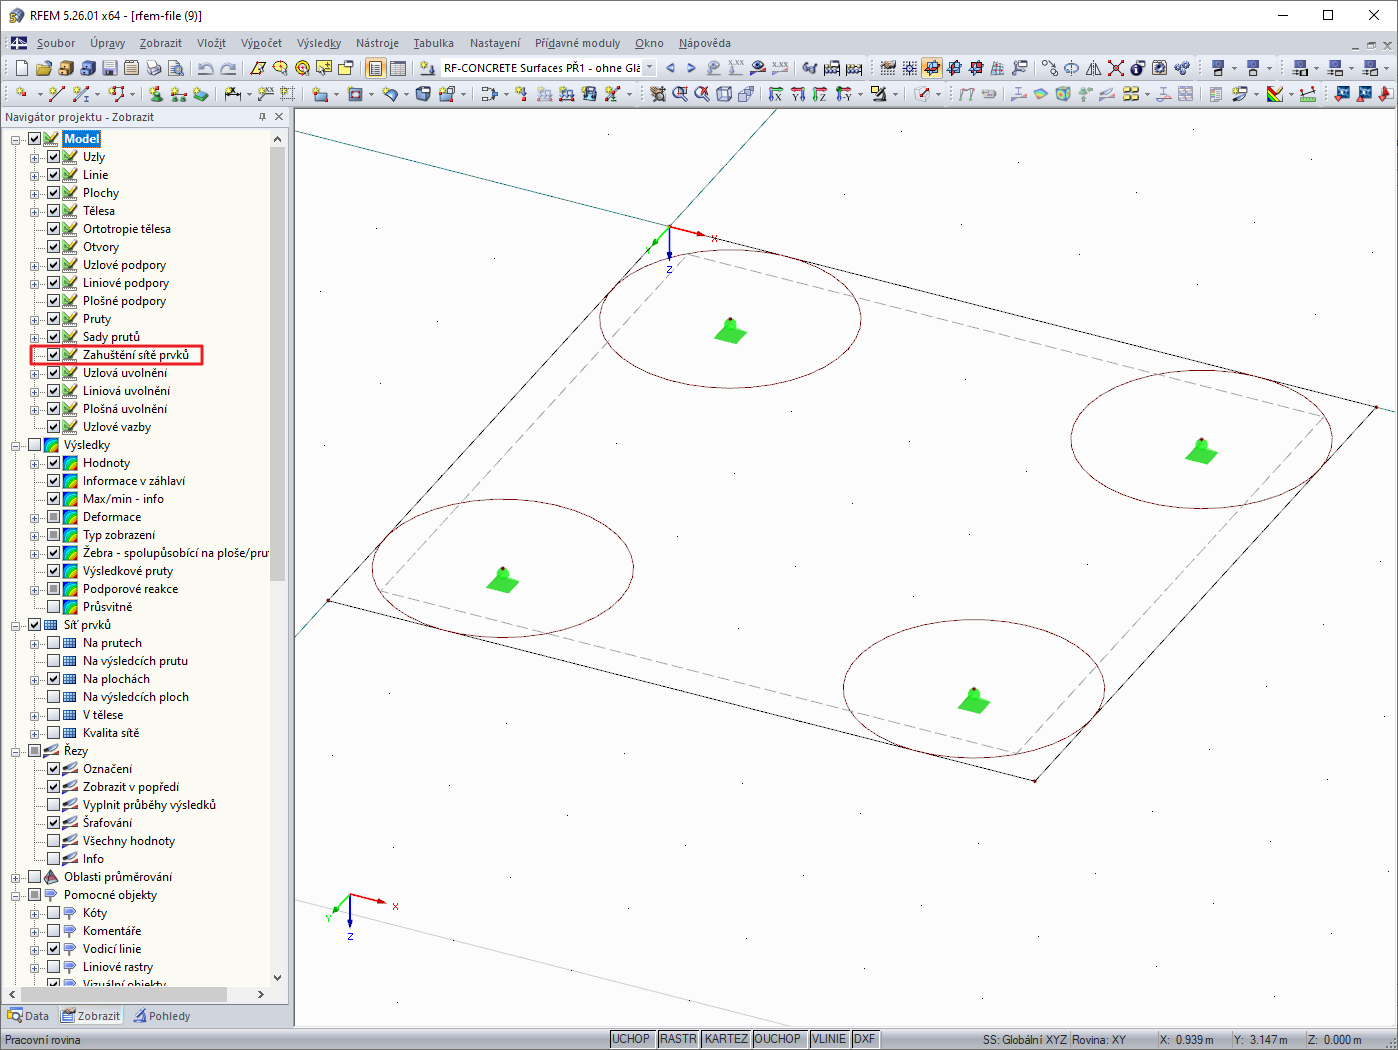Open a file using the folder icon
Viewport: 1398px width, 1050px height.
point(43,68)
